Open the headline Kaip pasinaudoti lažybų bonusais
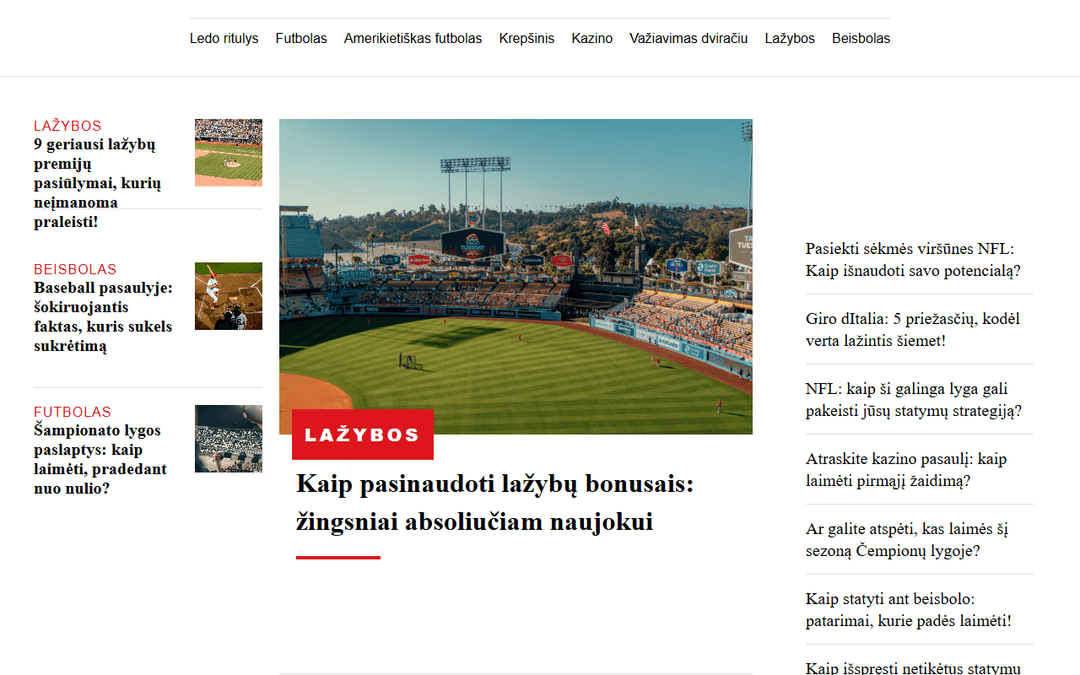This screenshot has width=1080, height=675. [495, 503]
